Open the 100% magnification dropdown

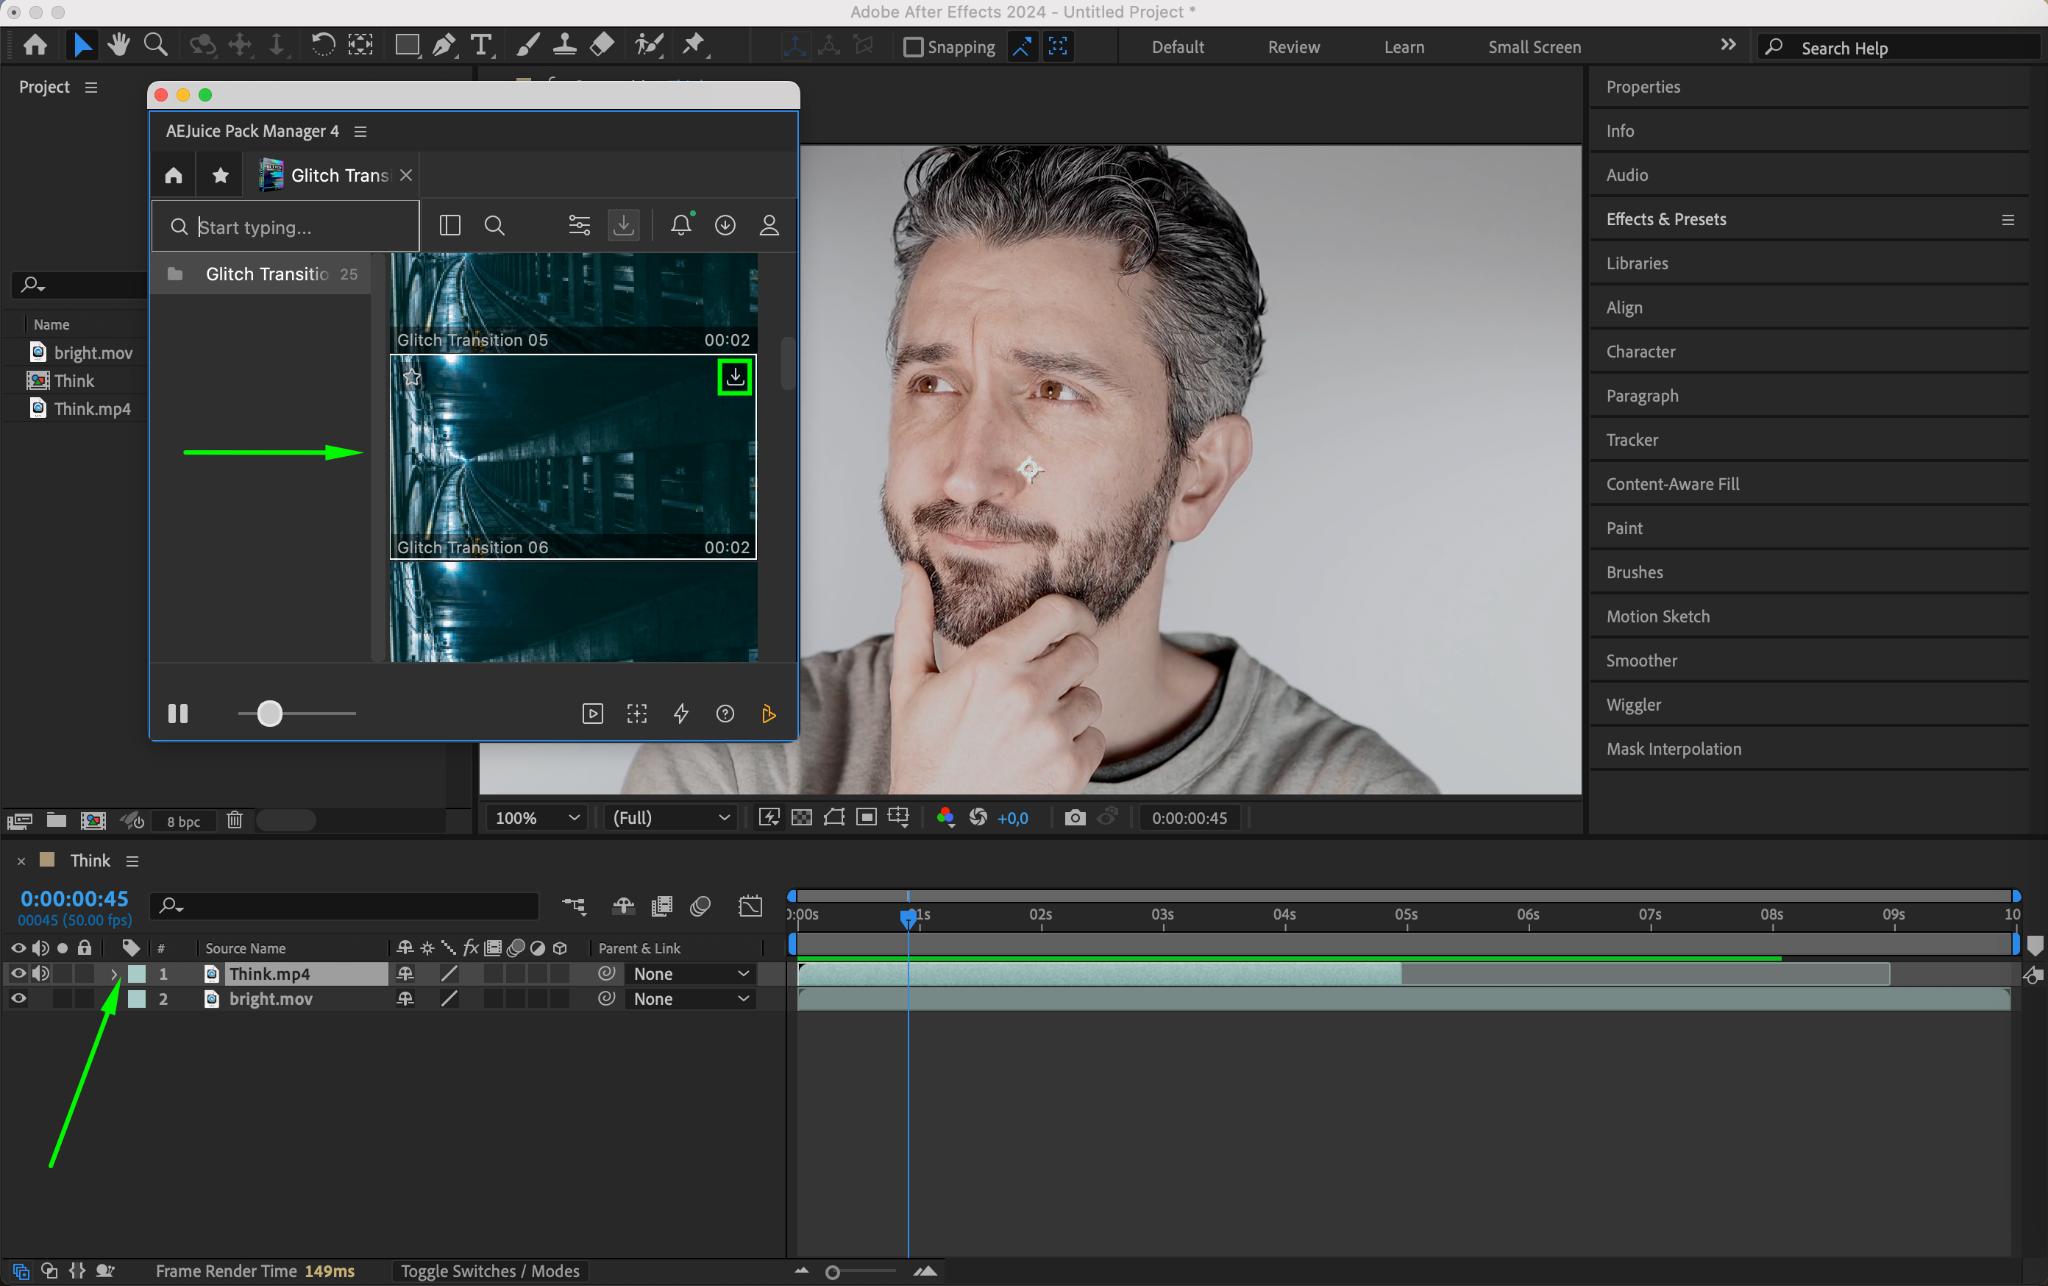[x=536, y=818]
